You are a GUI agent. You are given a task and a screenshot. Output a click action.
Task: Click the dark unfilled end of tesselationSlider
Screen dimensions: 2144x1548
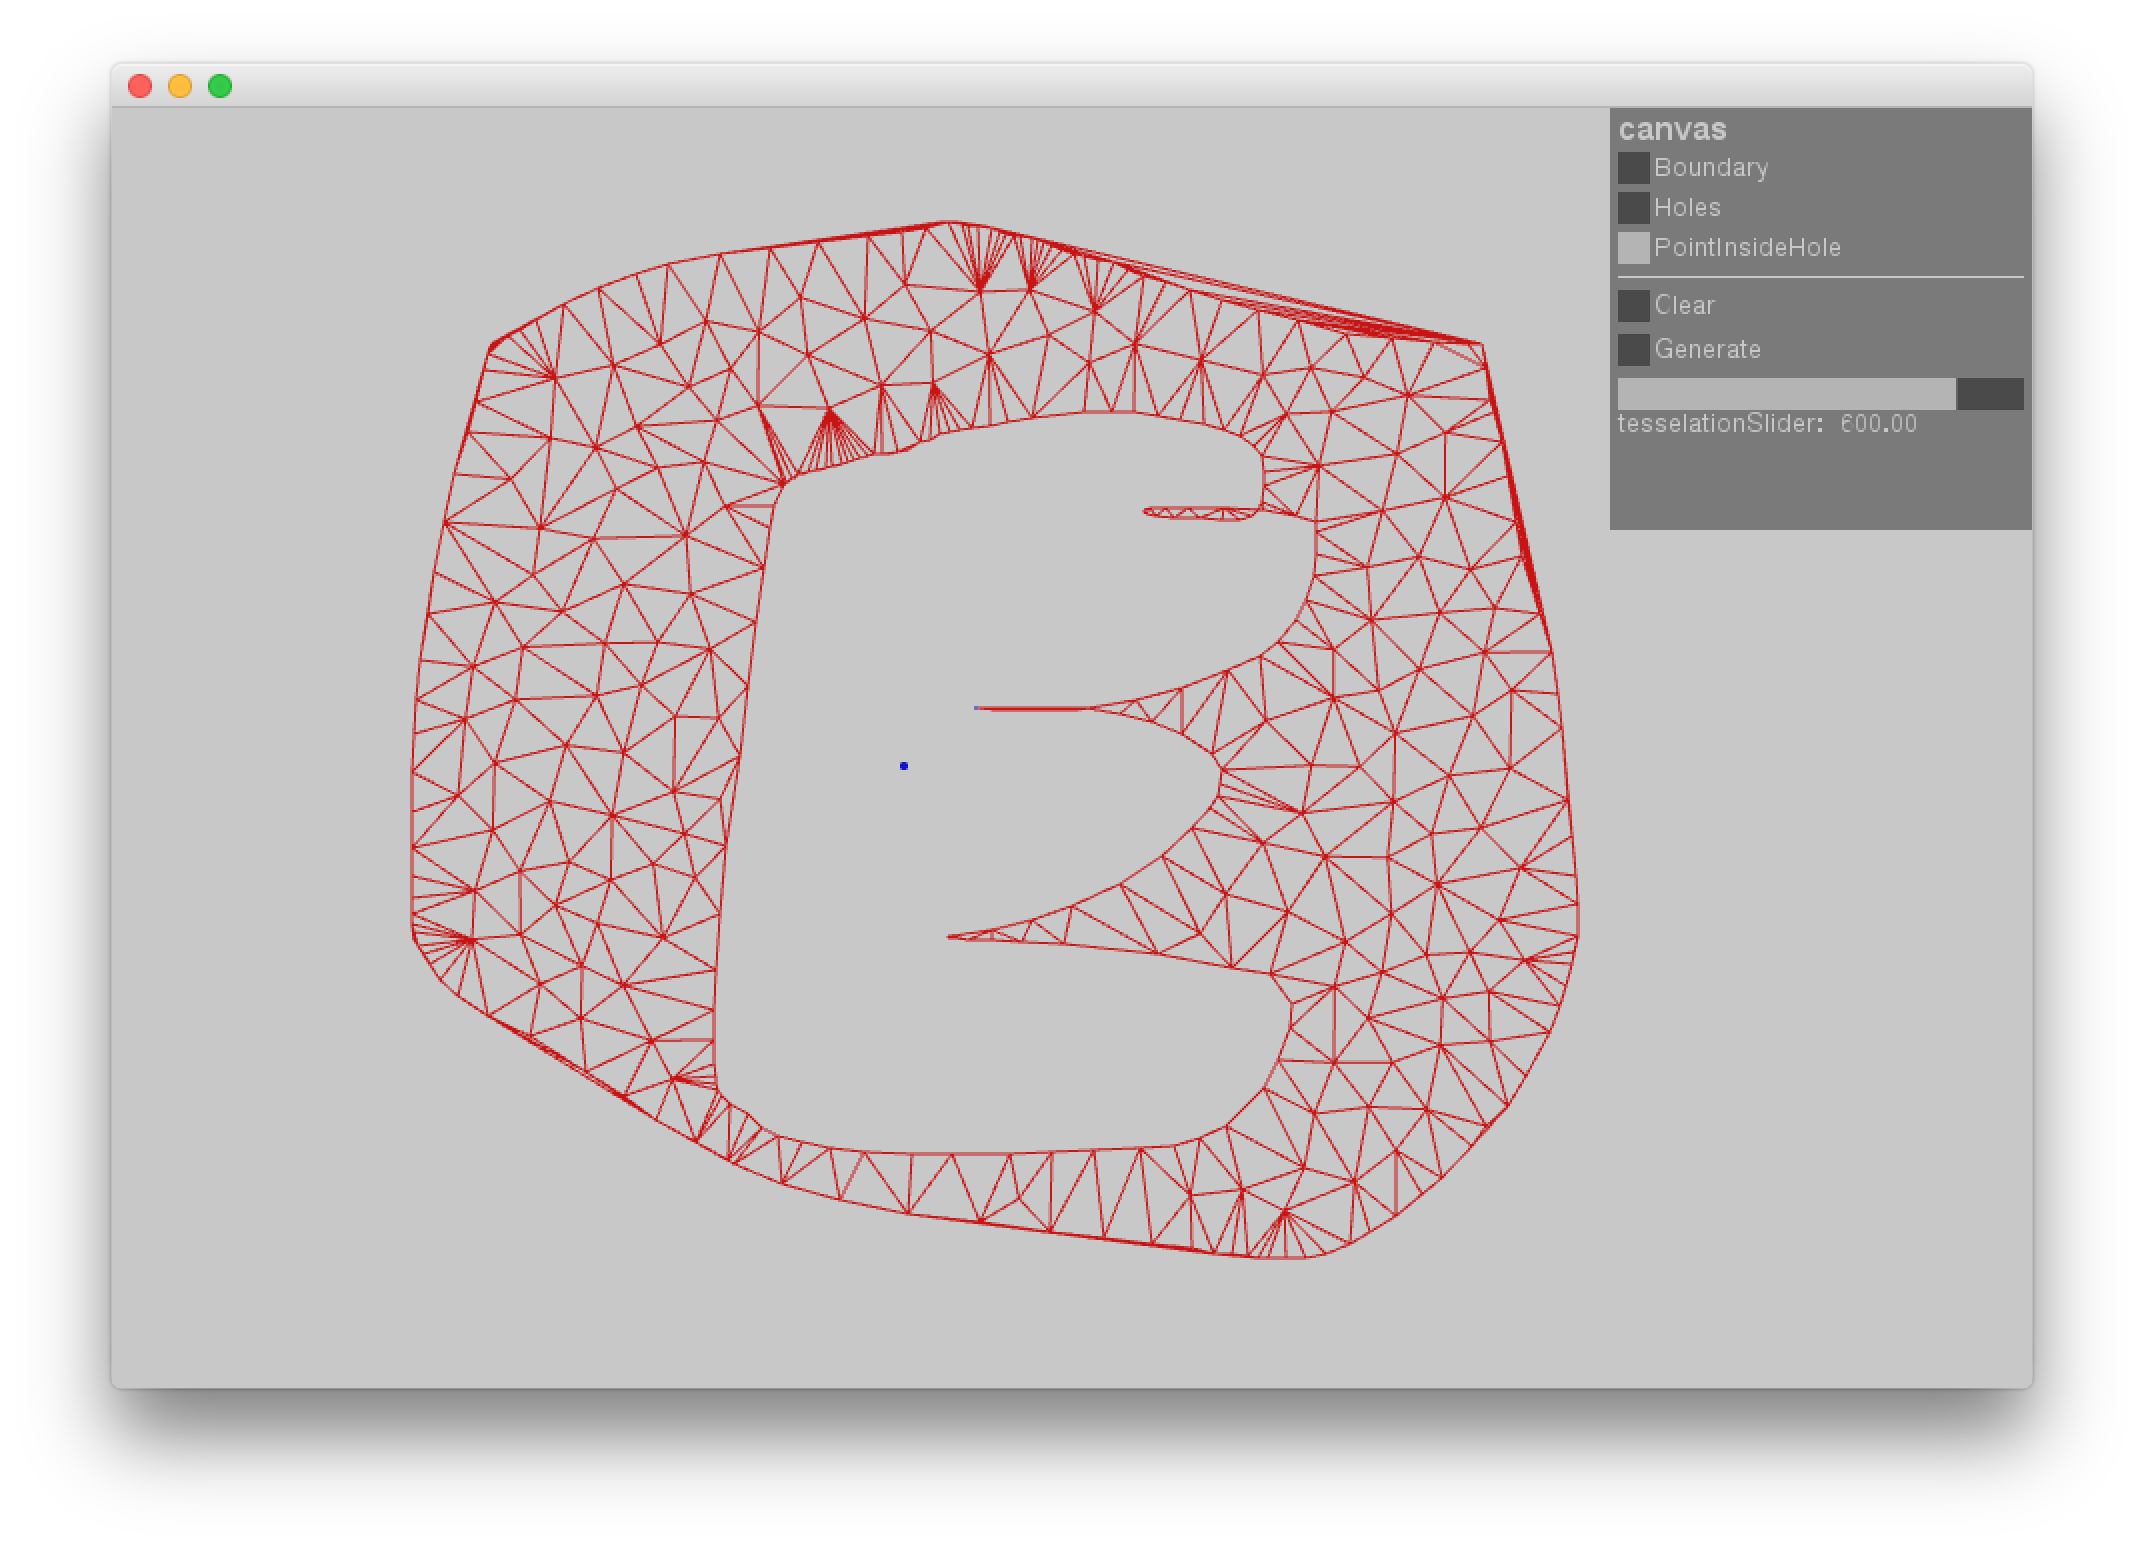[x=1990, y=394]
